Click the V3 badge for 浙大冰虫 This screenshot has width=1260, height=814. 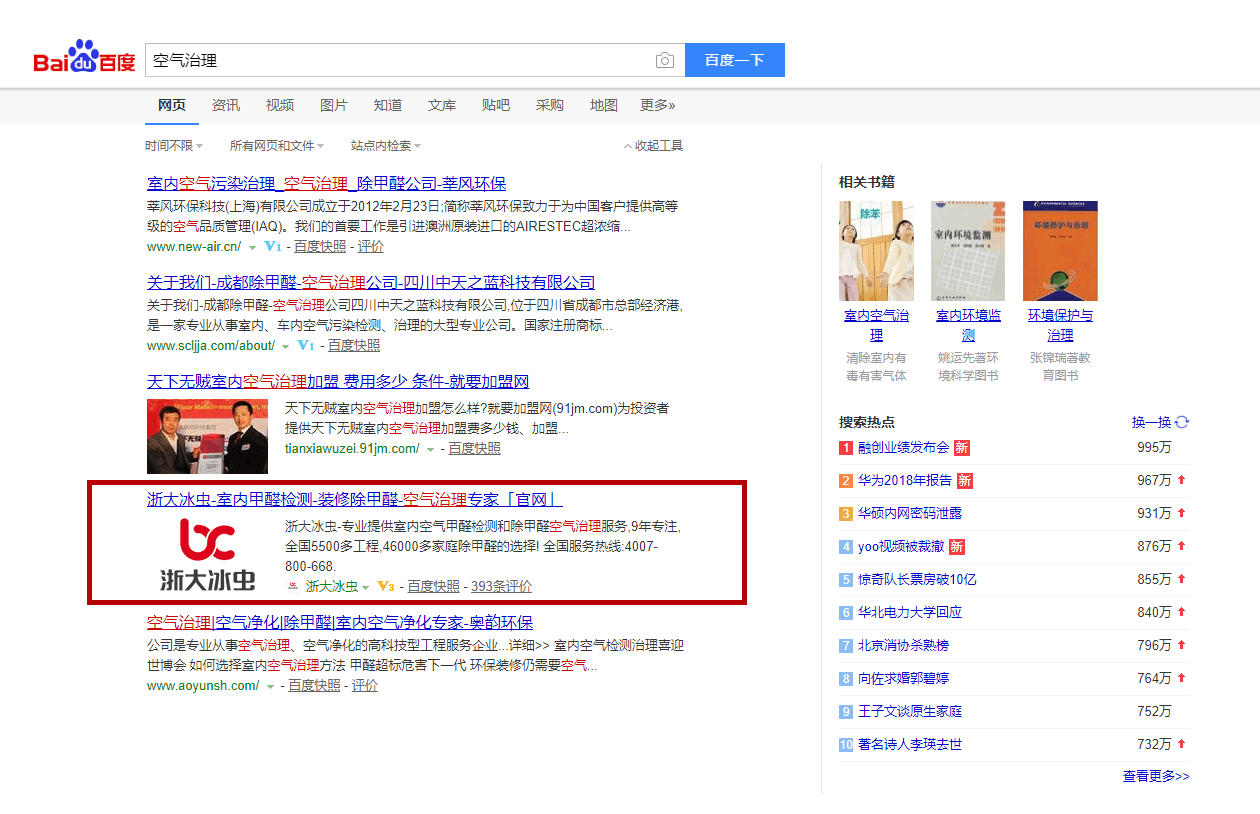[386, 587]
